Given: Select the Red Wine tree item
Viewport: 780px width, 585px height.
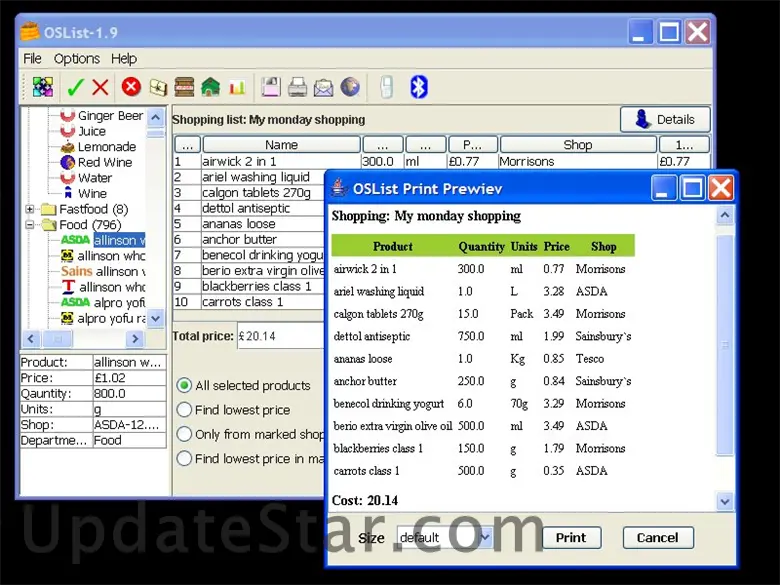Looking at the screenshot, I should 96,162.
